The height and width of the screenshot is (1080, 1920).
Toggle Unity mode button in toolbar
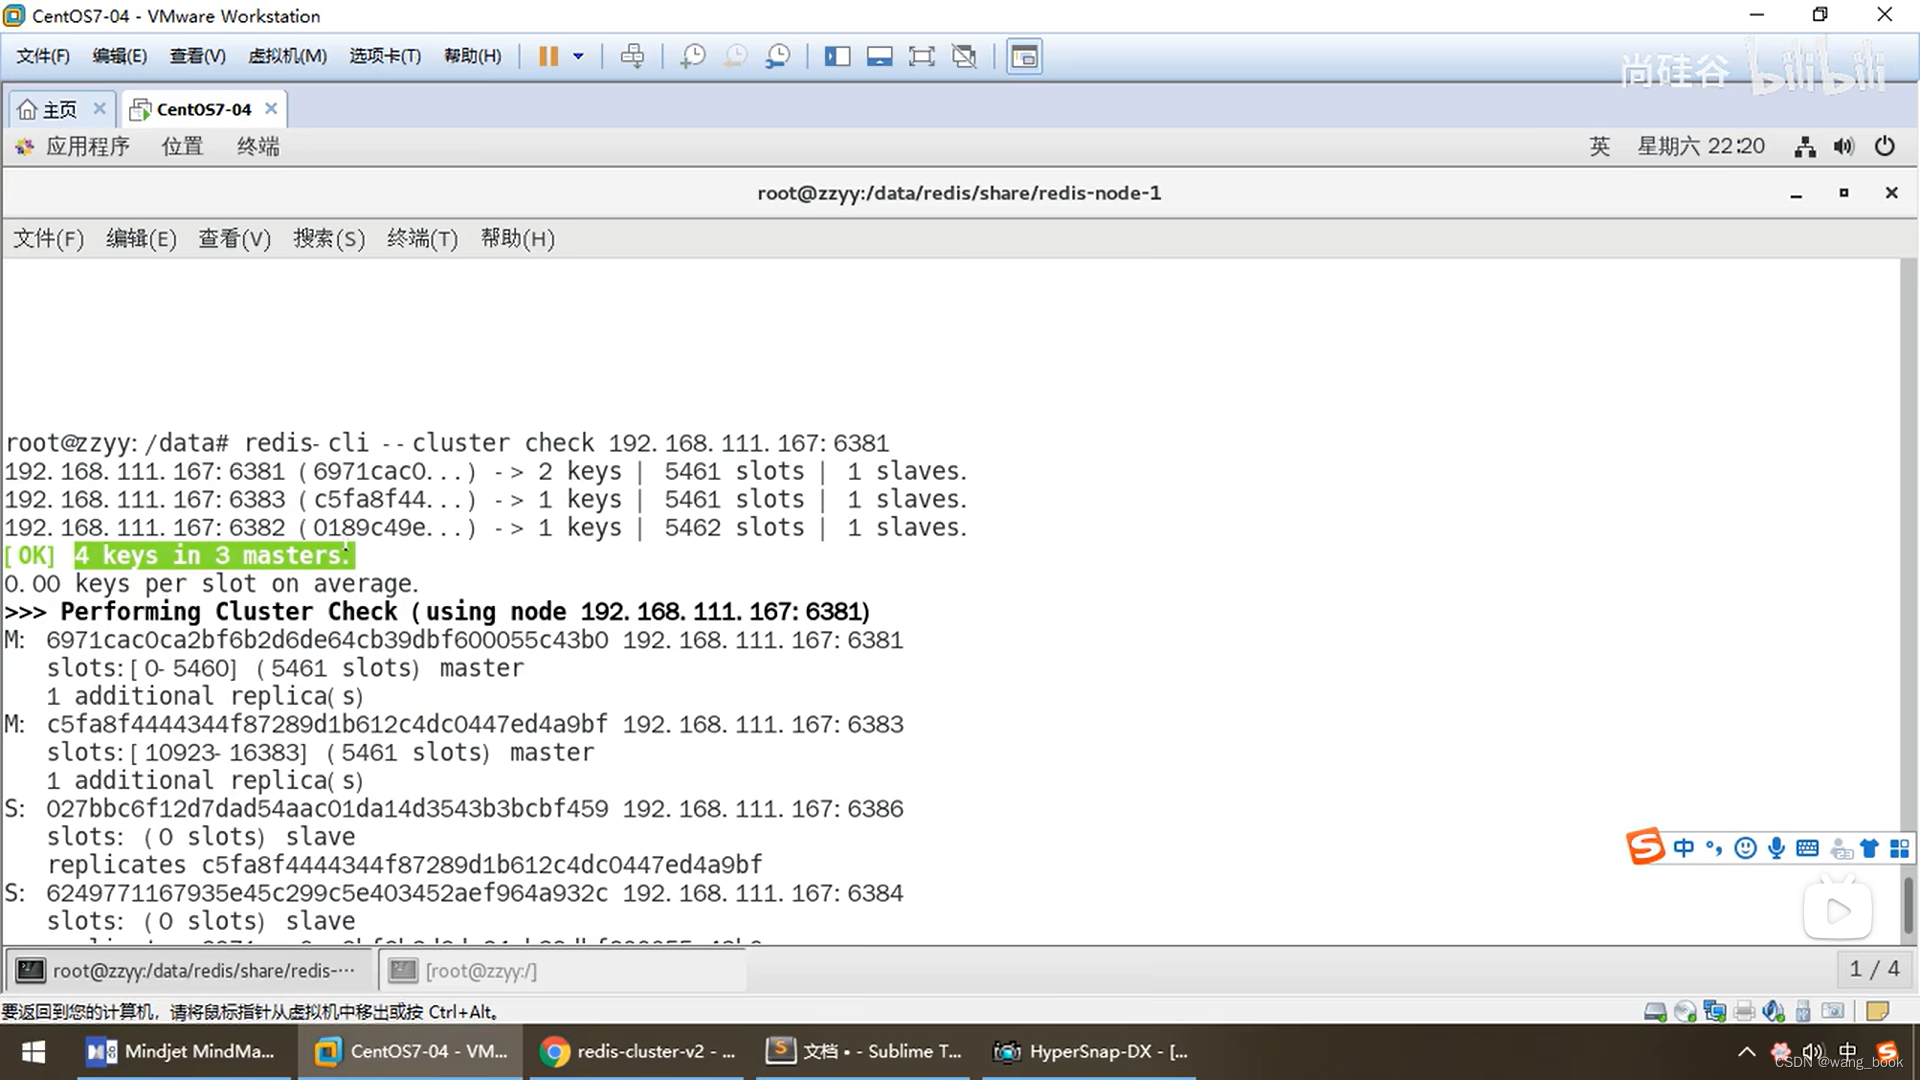point(964,56)
